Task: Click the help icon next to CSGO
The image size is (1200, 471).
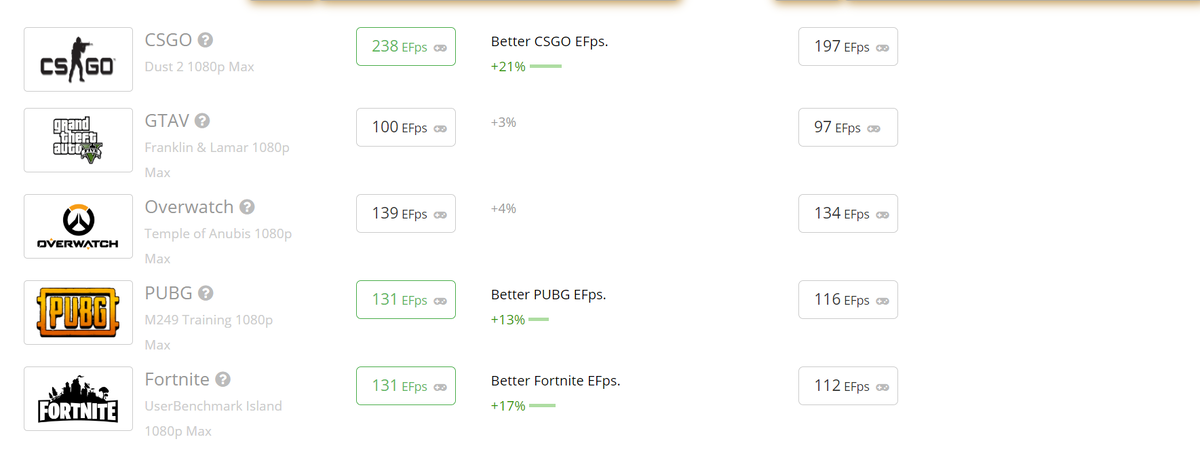Action: (205, 41)
